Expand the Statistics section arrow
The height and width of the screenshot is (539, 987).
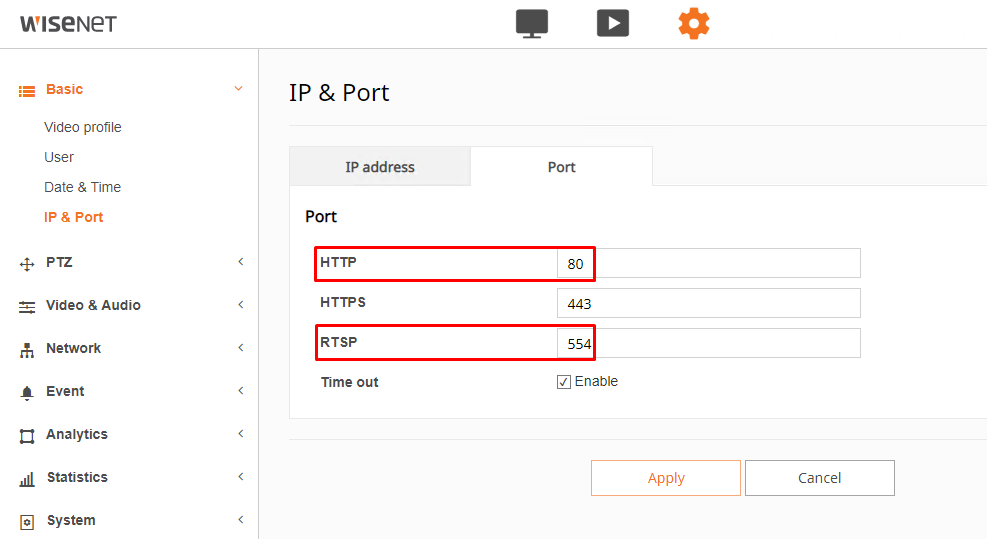coord(240,477)
